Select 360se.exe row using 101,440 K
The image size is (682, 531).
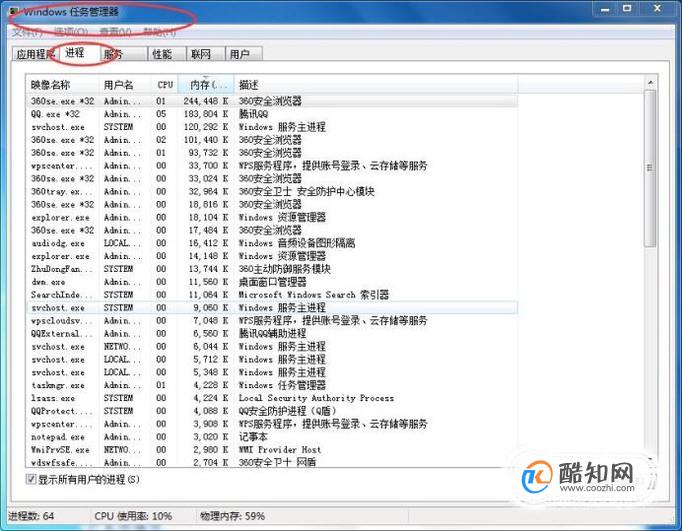[272, 140]
